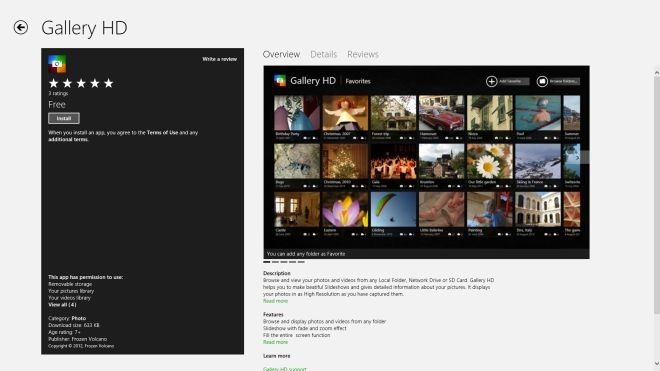Go back using the arrow icon

click(21, 28)
